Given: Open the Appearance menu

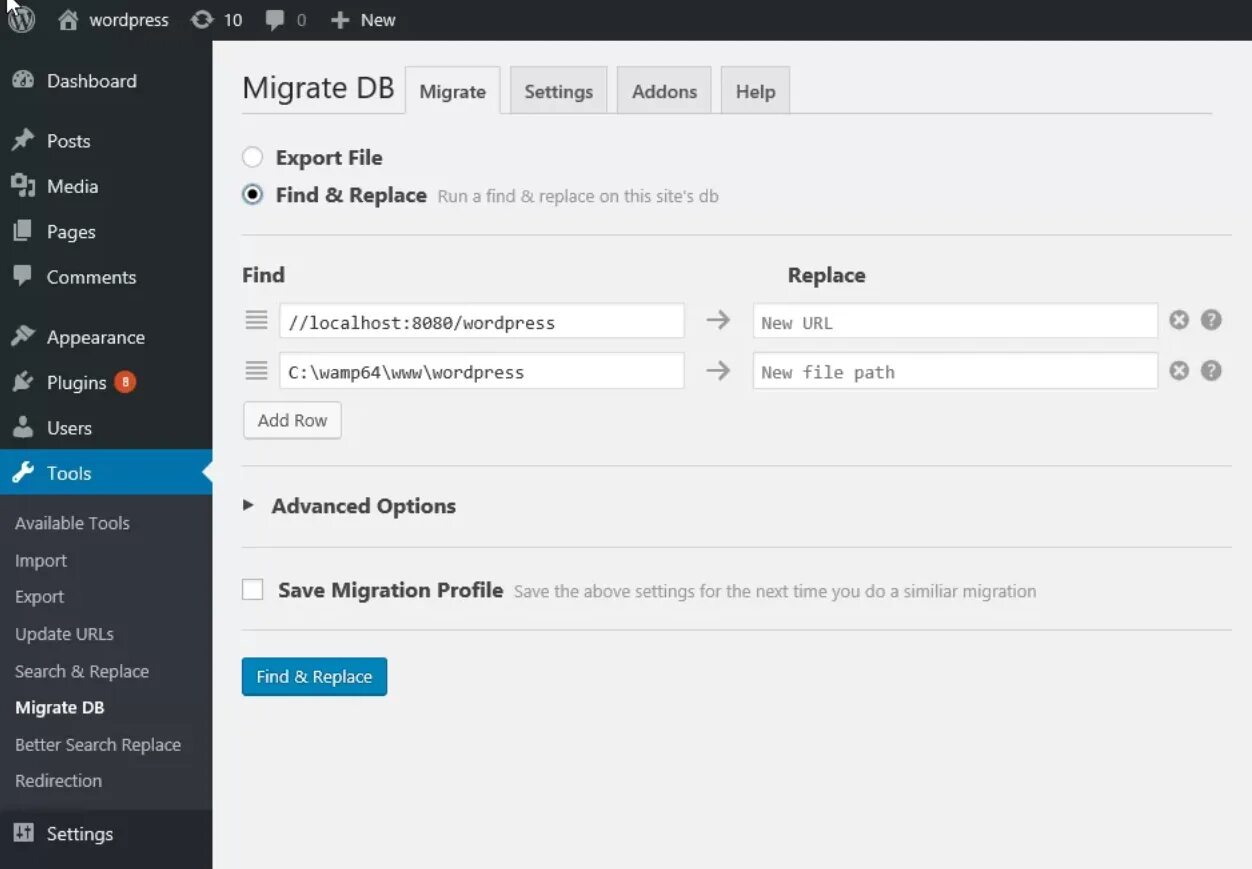Looking at the screenshot, I should 106,337.
